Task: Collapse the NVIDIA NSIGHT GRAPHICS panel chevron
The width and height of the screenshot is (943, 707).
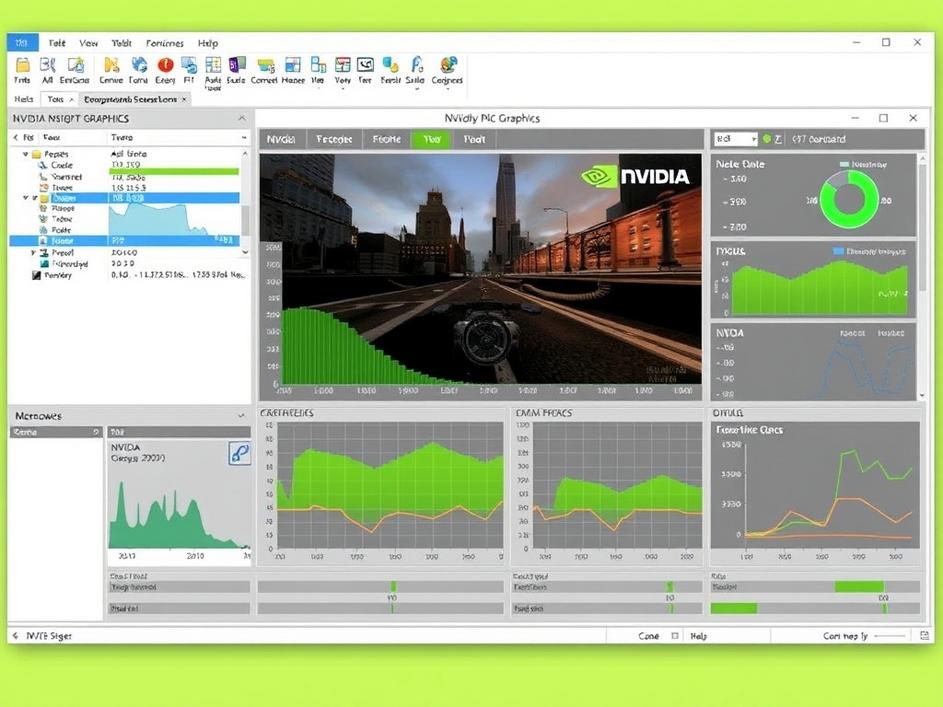Action: point(241,119)
